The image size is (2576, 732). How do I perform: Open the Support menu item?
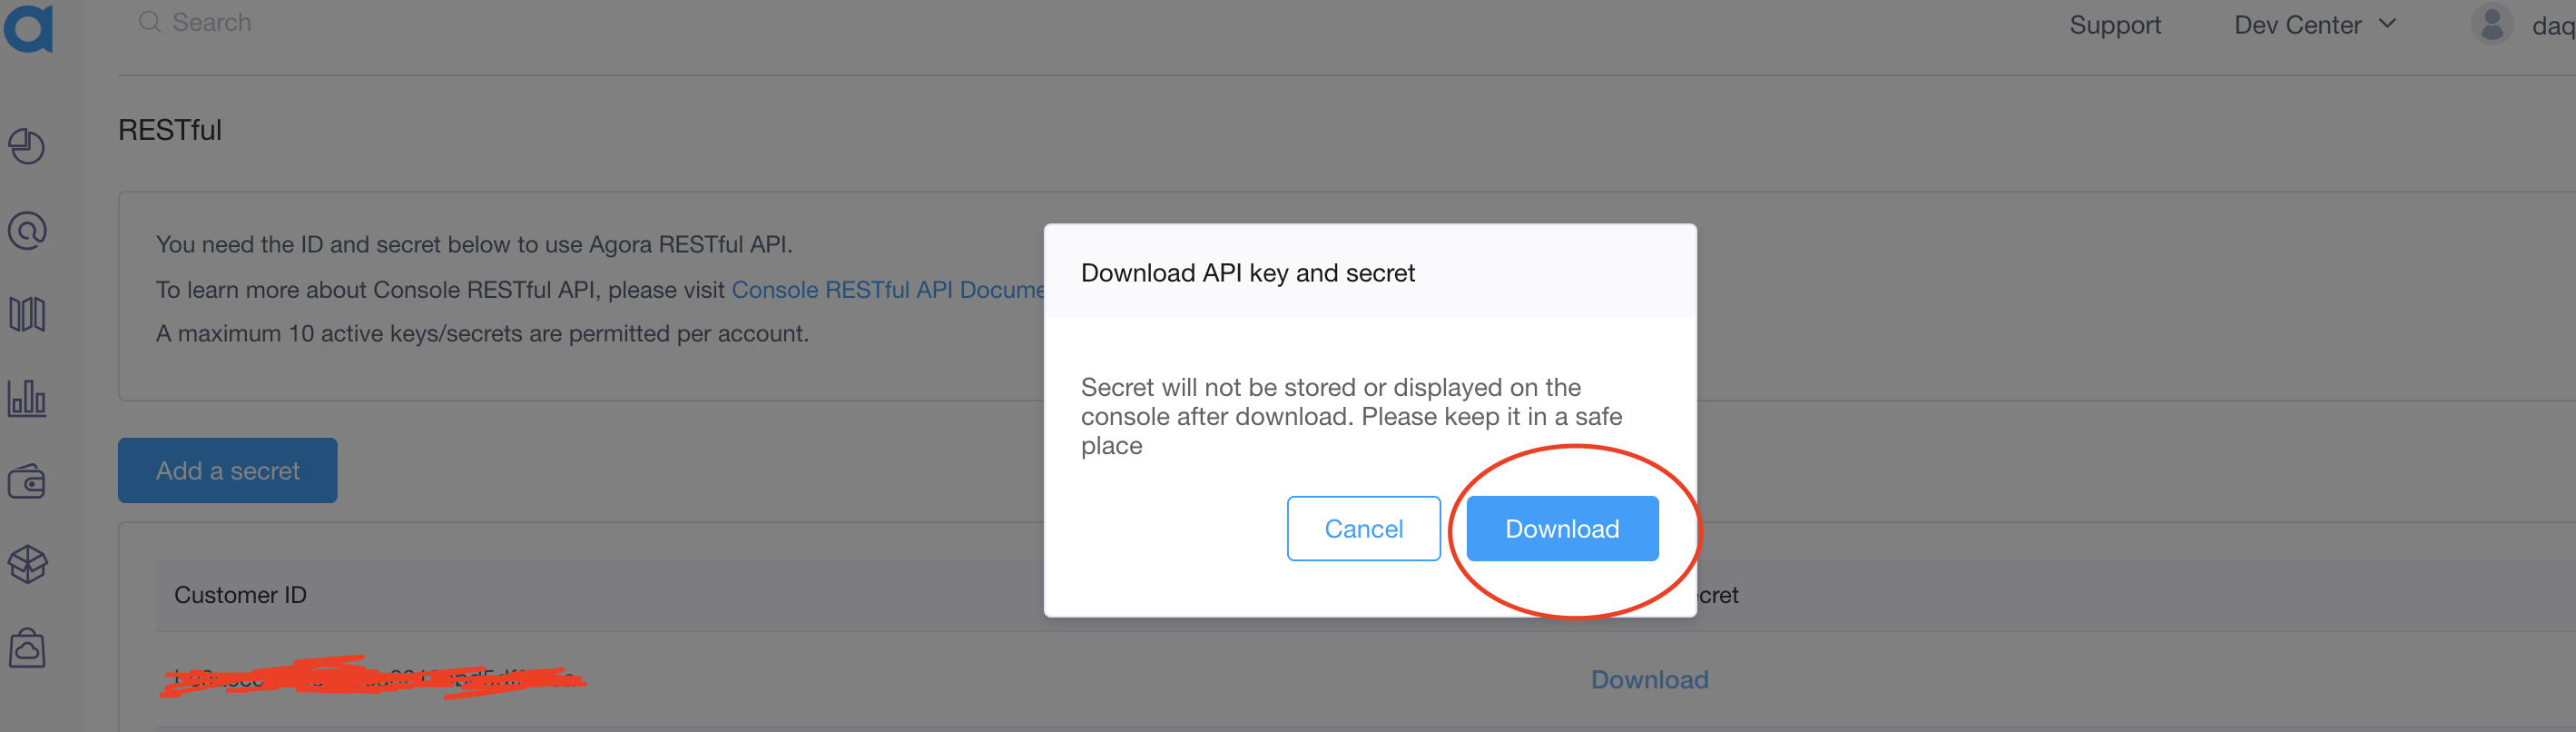coord(2114,25)
